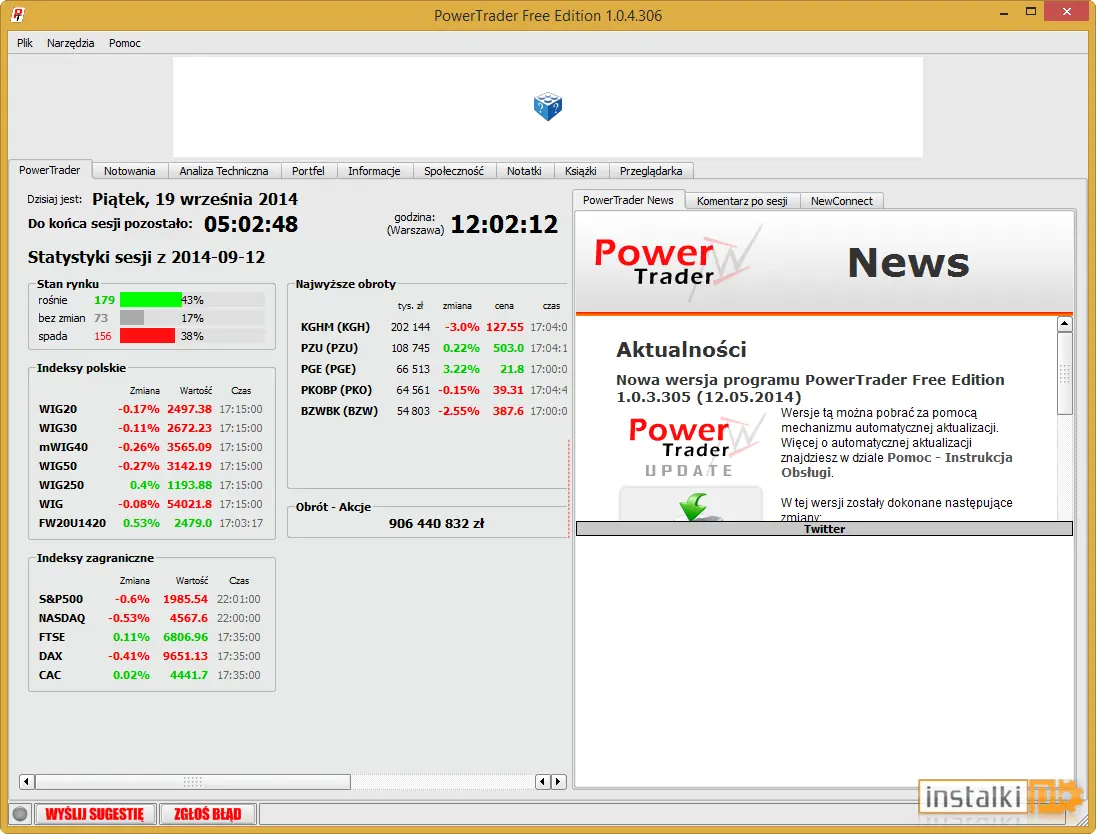
Task: Click the red 'spada' progress bar
Action: 147,336
